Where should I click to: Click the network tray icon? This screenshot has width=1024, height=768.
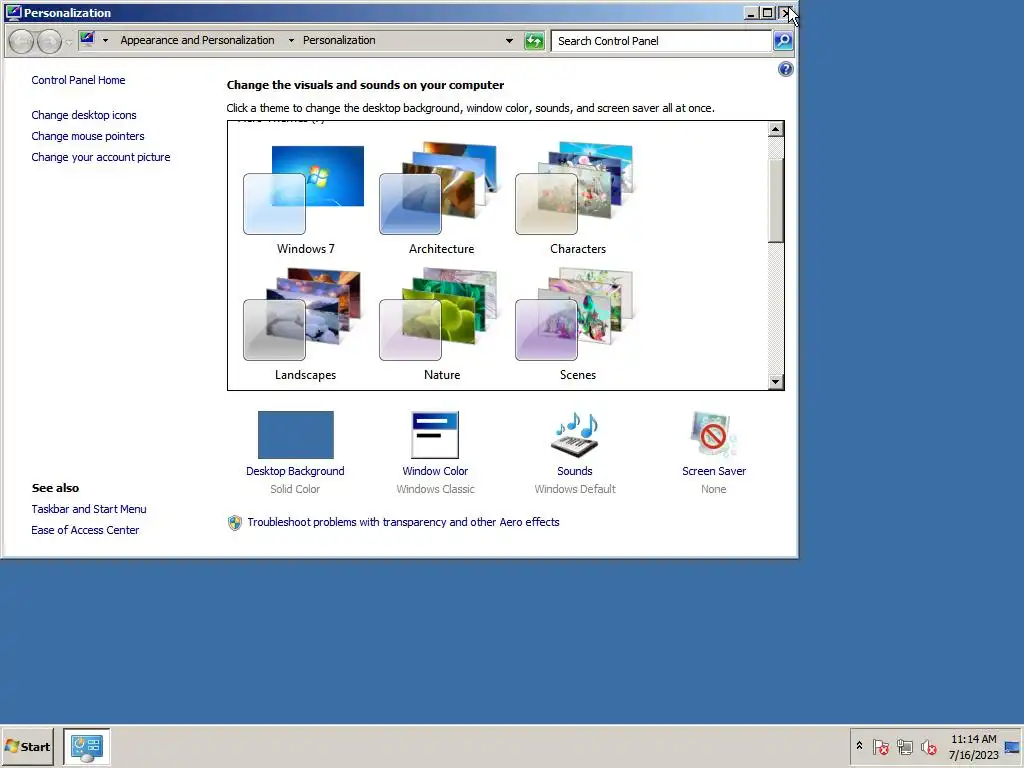tap(904, 746)
